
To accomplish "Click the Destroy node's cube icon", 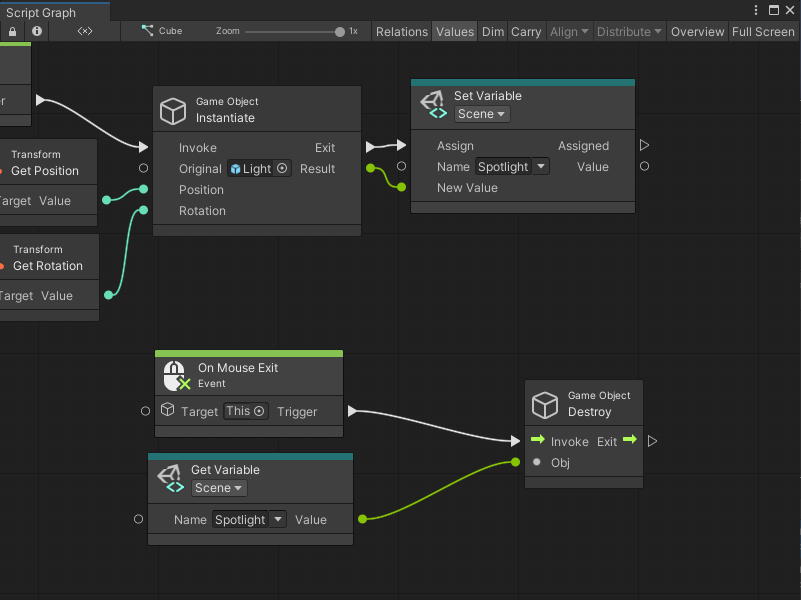I will pyautogui.click(x=545, y=404).
